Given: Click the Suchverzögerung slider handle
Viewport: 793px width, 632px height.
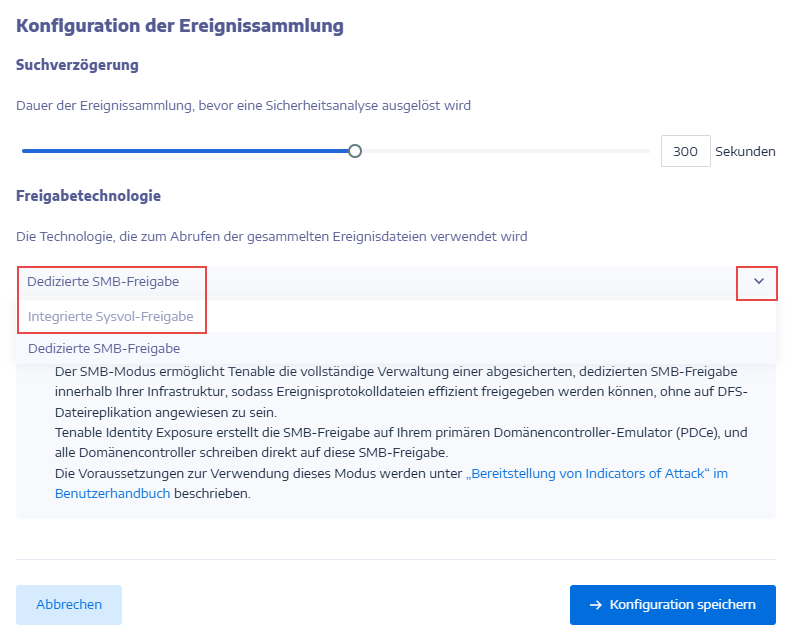Looking at the screenshot, I should point(354,151).
